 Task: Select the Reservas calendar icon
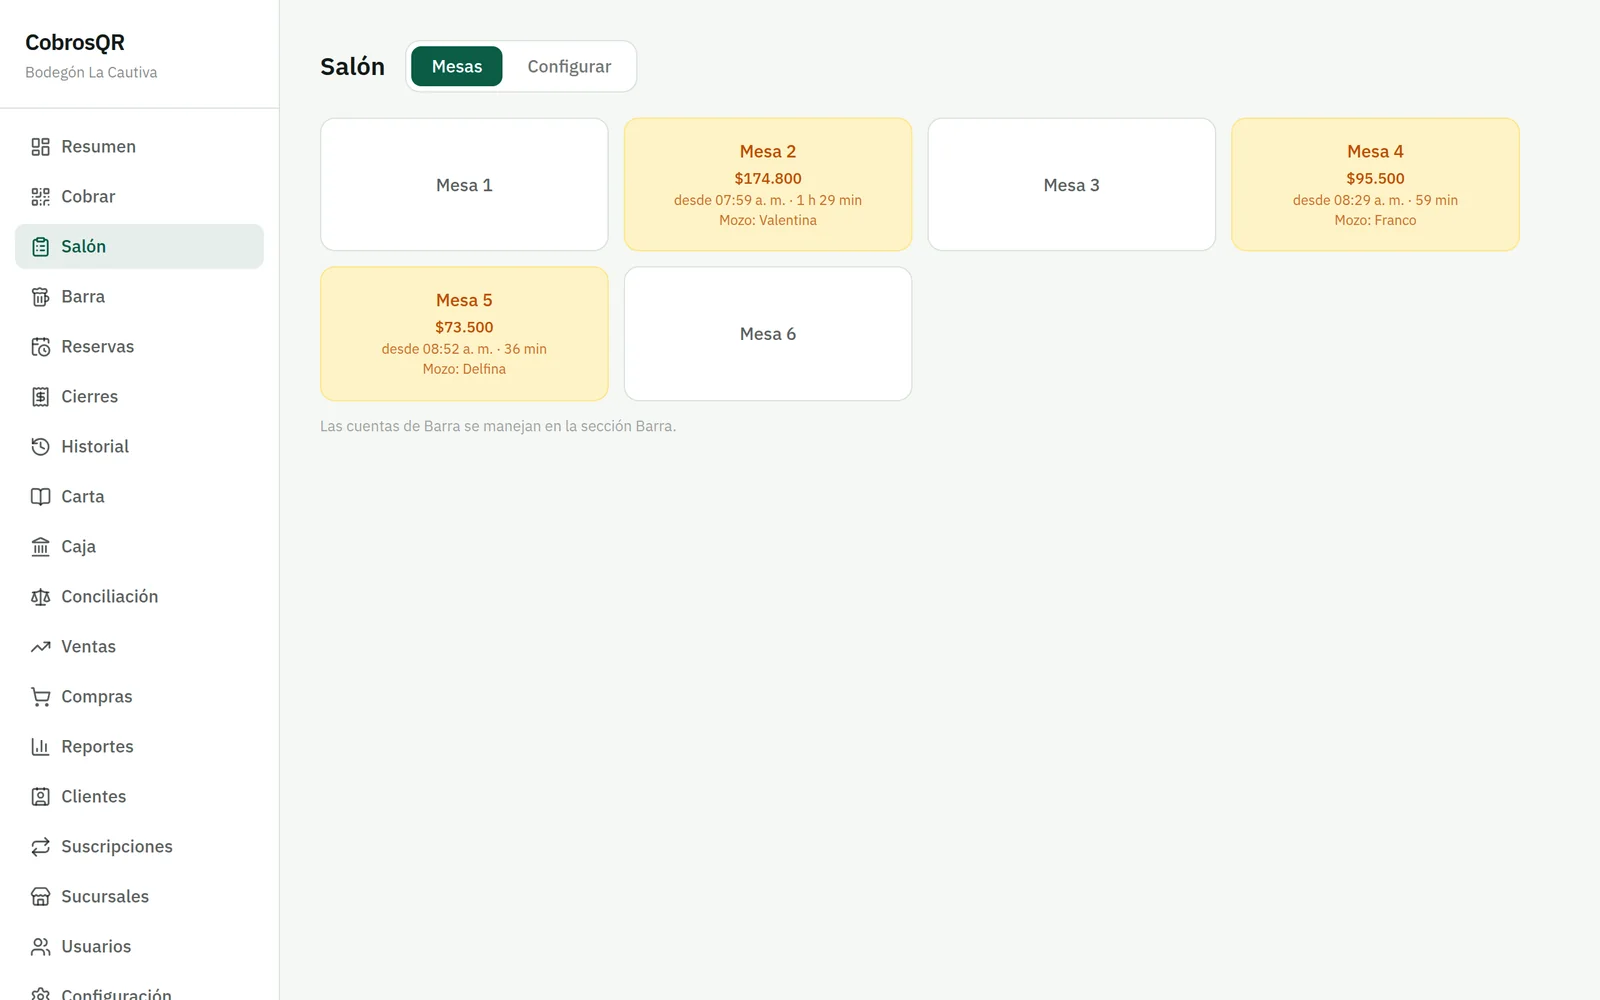point(40,347)
